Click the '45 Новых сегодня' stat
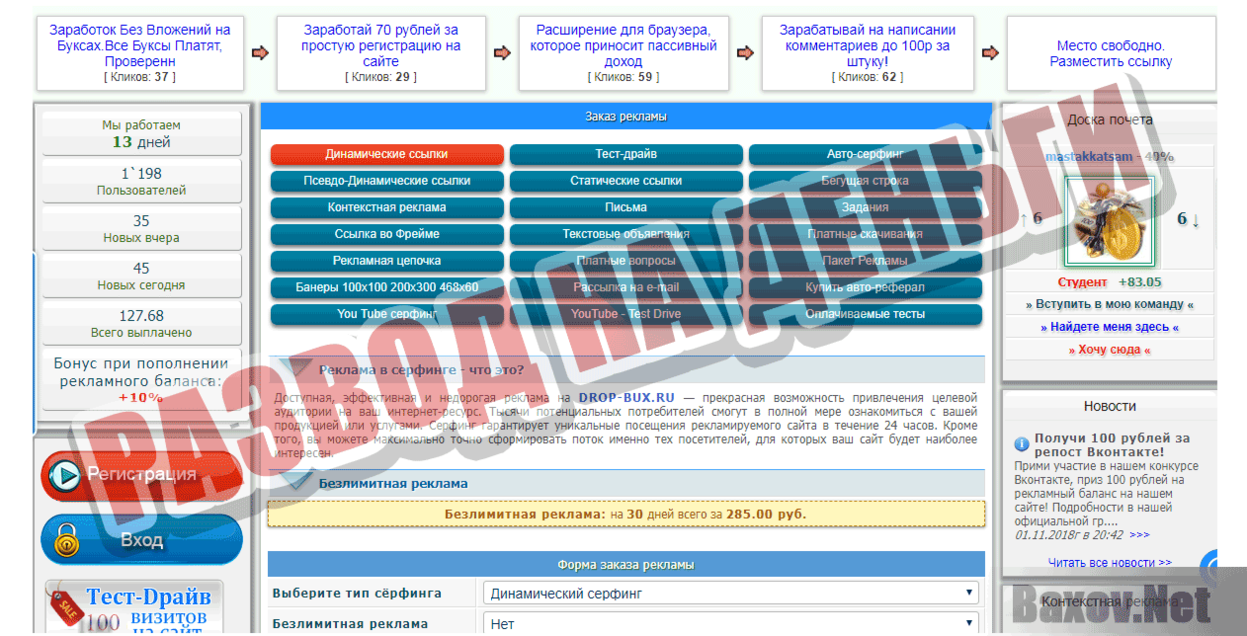Screen dimensions: 1247x636 coord(141,276)
